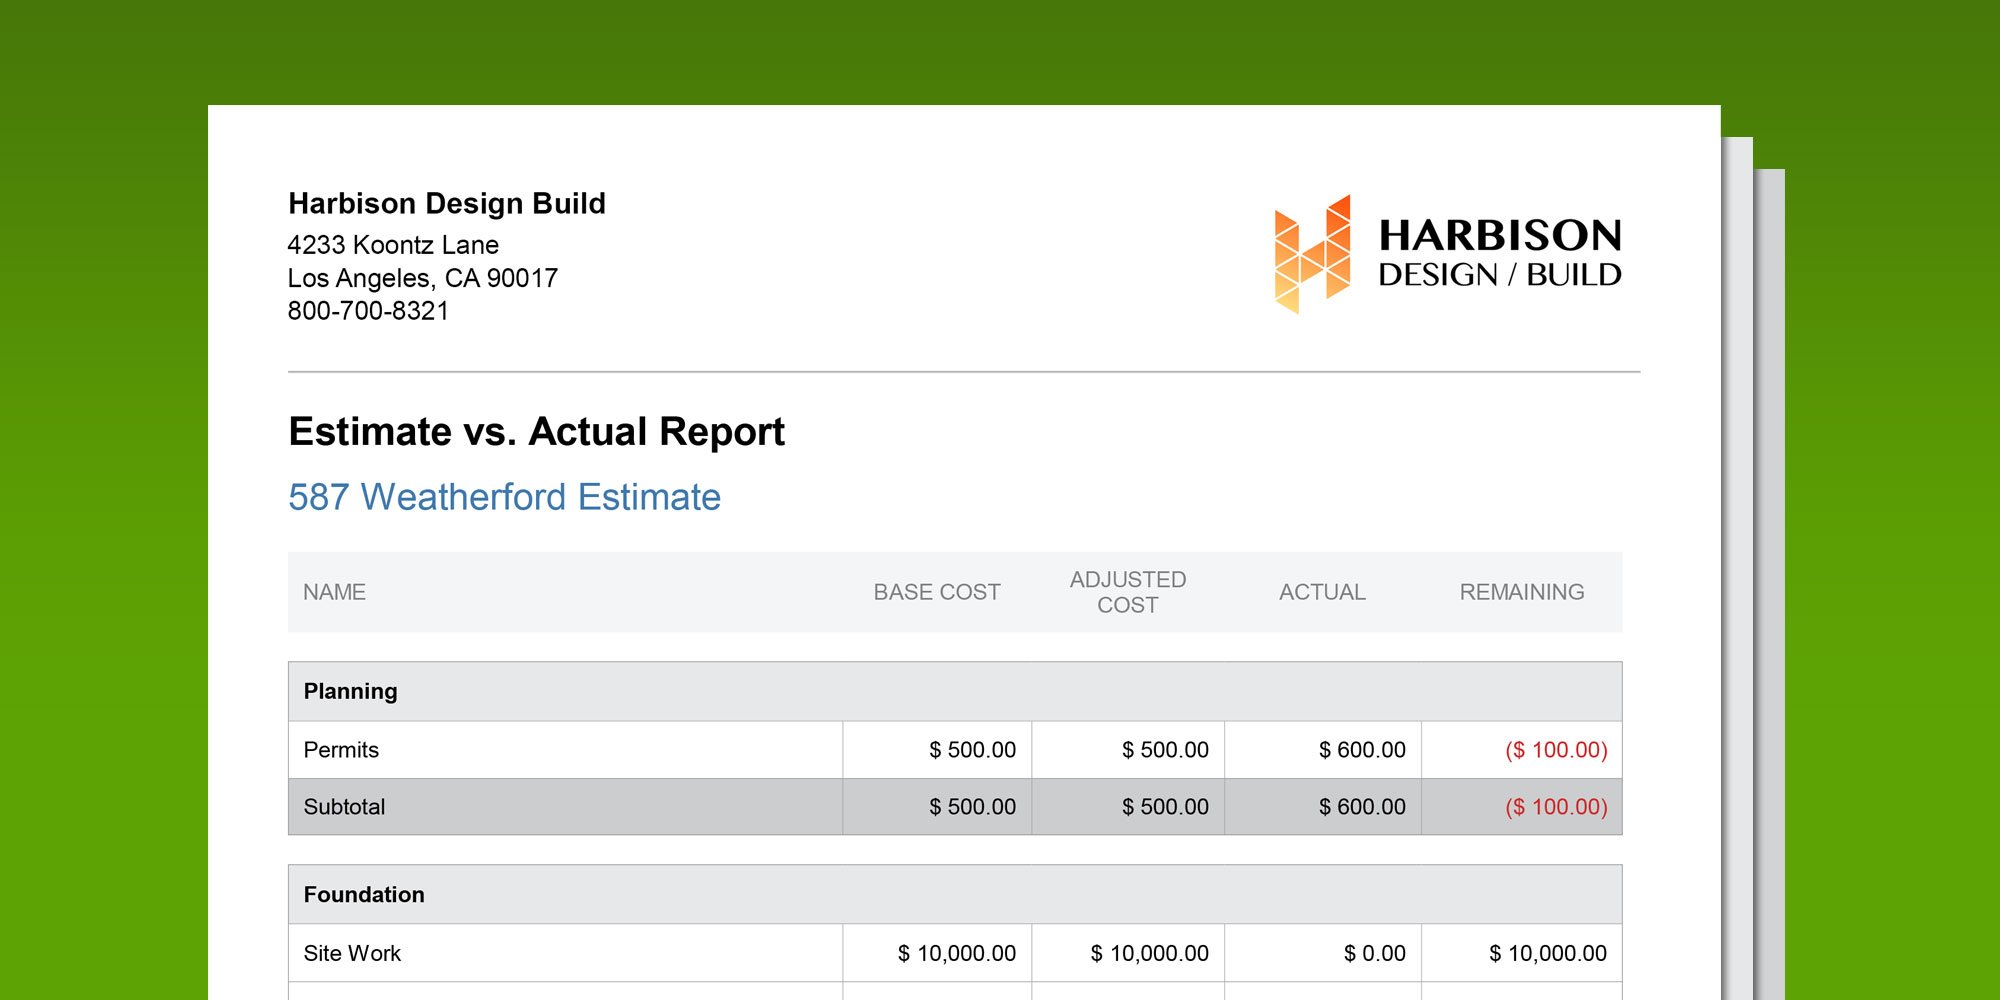Open the 587 Weatherford Estimate link
Viewport: 2000px width, 1000px height.
(502, 497)
